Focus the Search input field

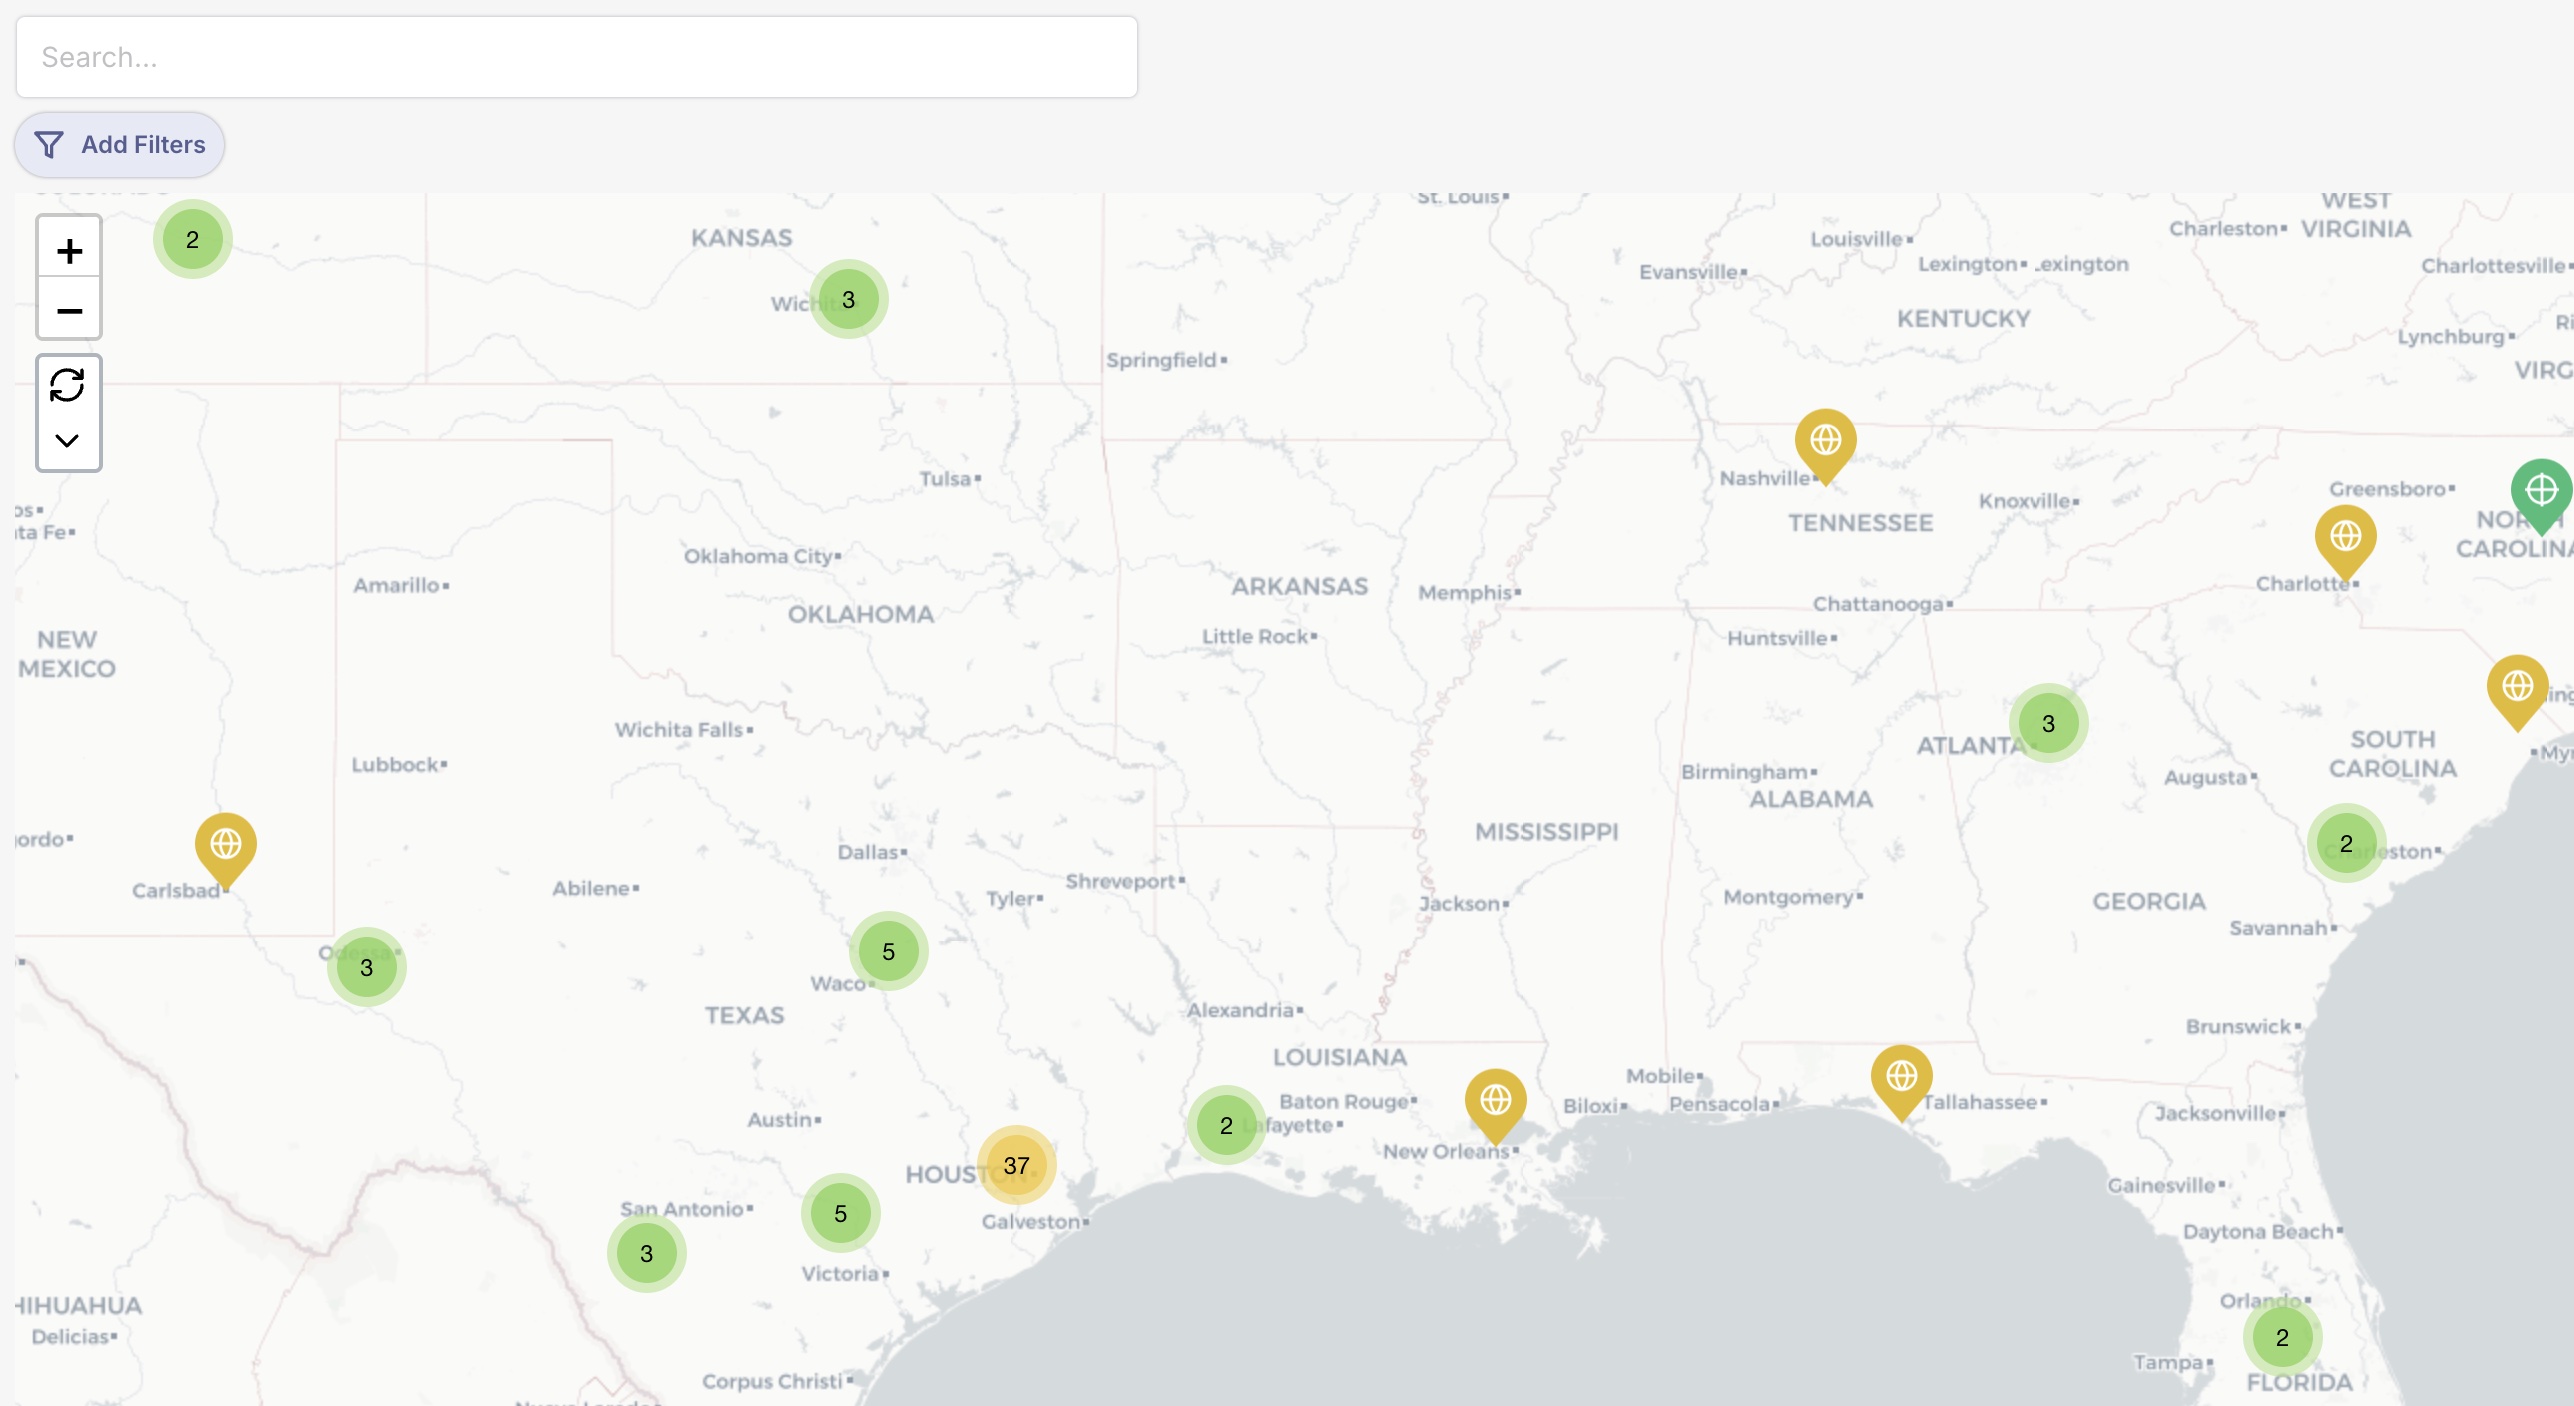point(576,57)
